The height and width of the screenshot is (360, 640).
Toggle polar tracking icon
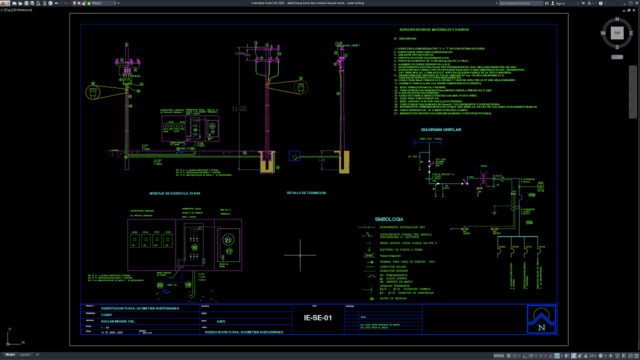tap(531, 356)
